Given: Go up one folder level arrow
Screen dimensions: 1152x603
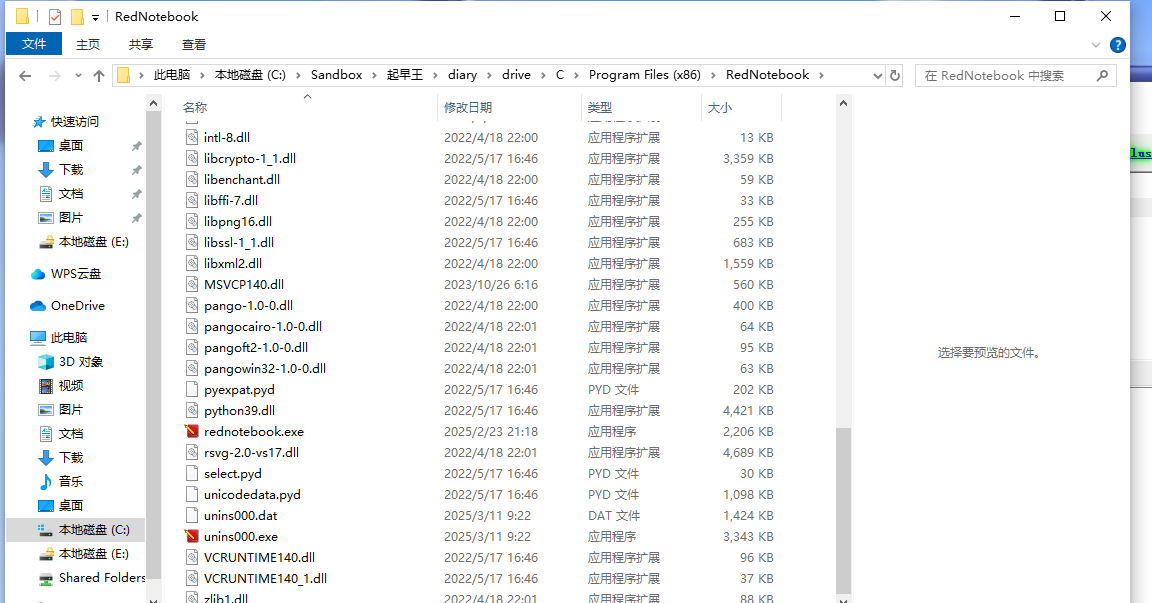Looking at the screenshot, I should click(99, 76).
